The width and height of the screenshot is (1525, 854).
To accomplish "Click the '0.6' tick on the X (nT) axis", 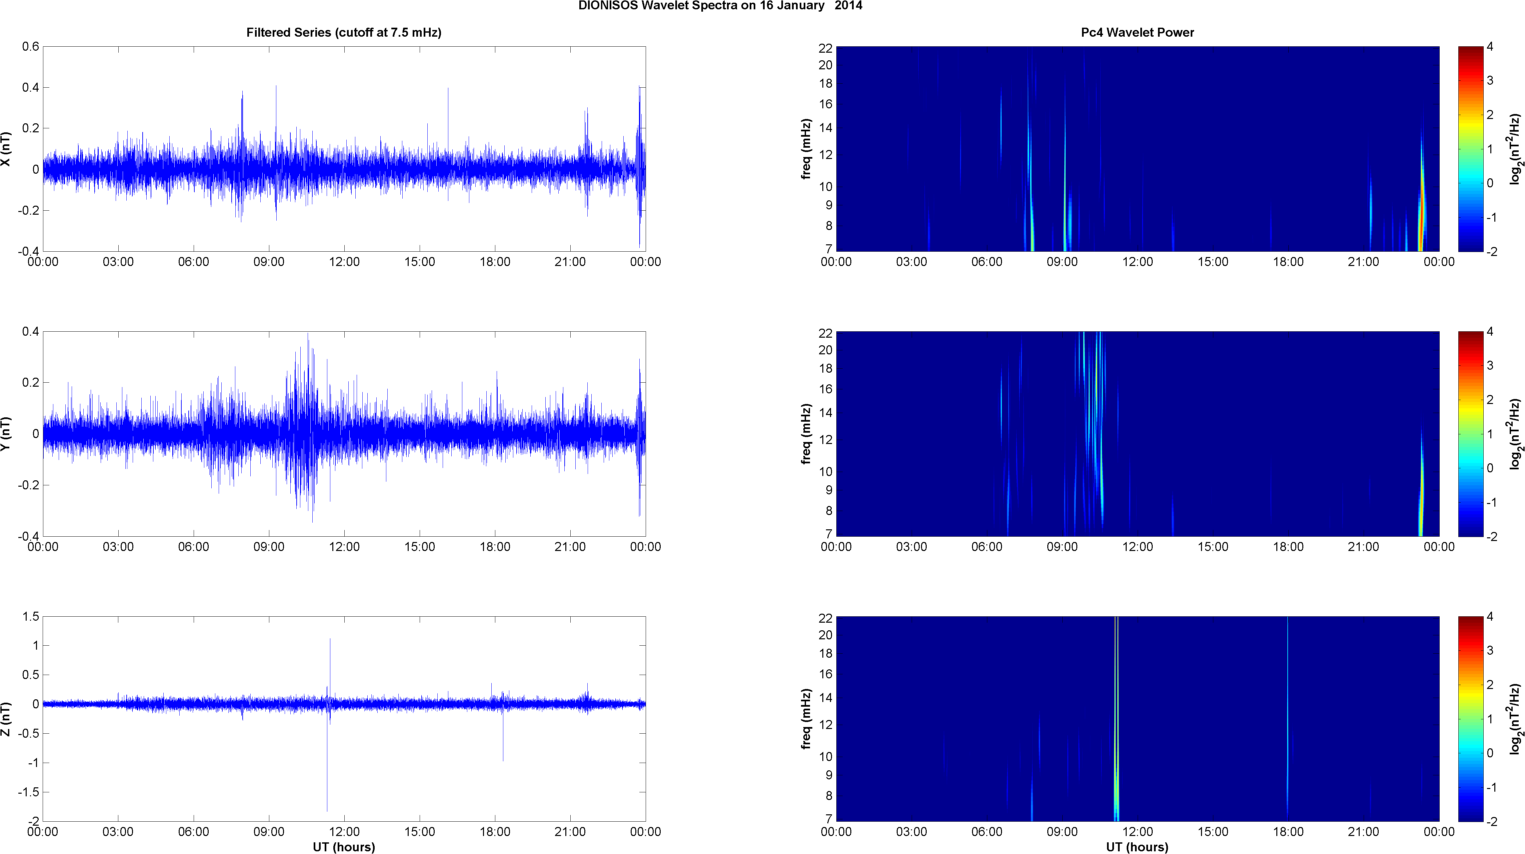I will [30, 47].
